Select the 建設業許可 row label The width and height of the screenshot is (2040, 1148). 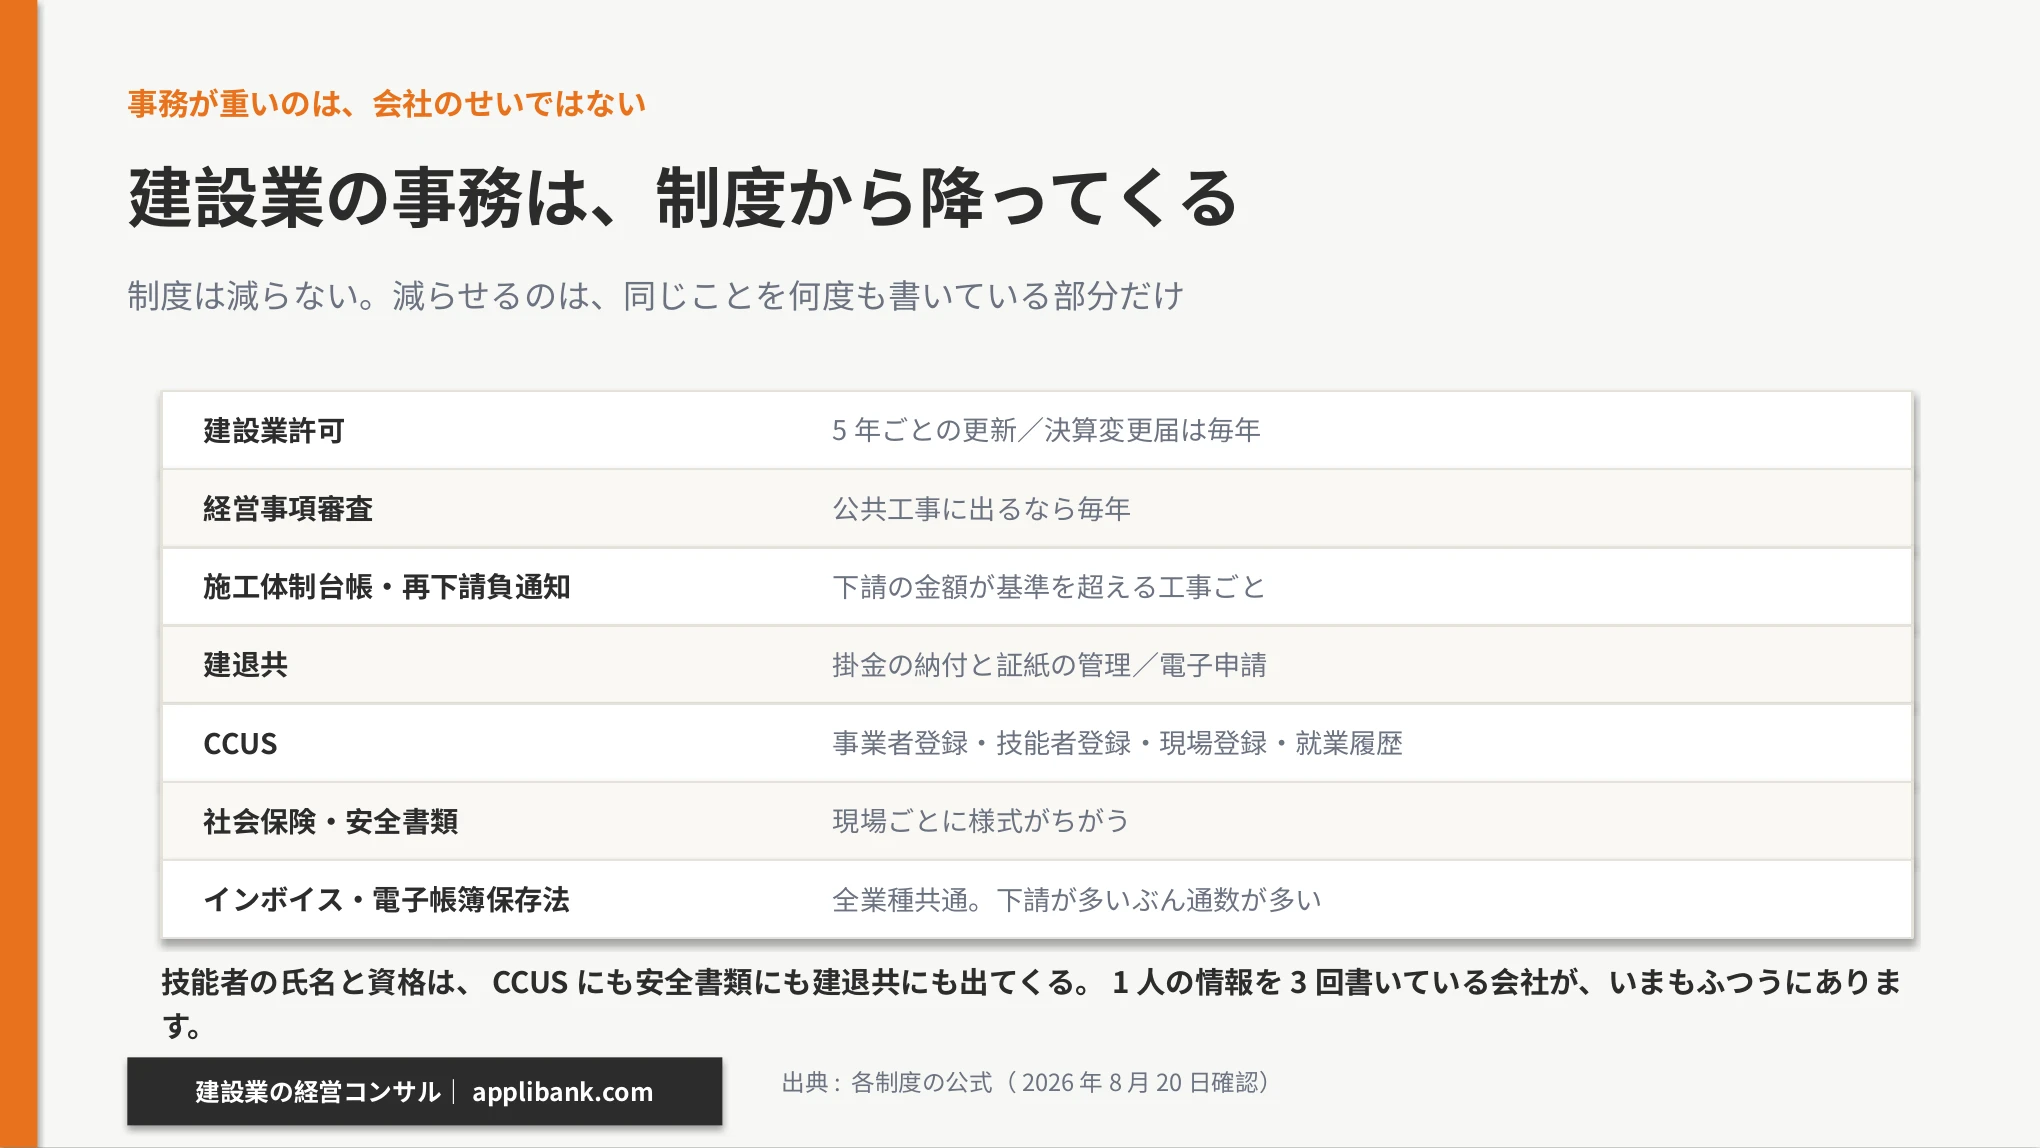coord(274,431)
